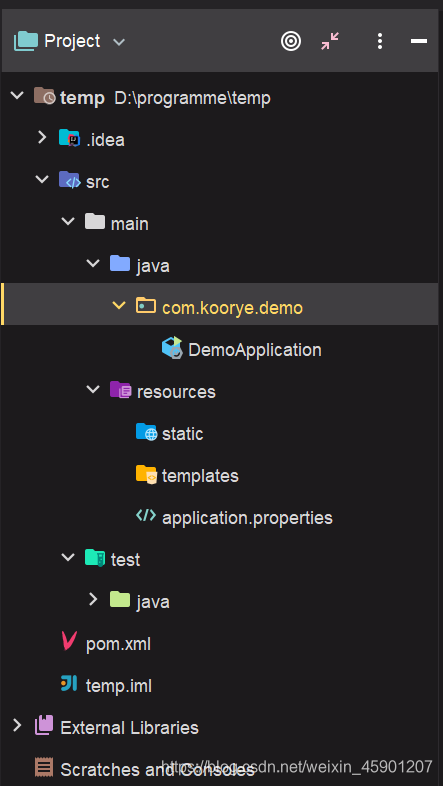Click the DemoApplication class icon
This screenshot has height=786, width=443.
point(172,347)
